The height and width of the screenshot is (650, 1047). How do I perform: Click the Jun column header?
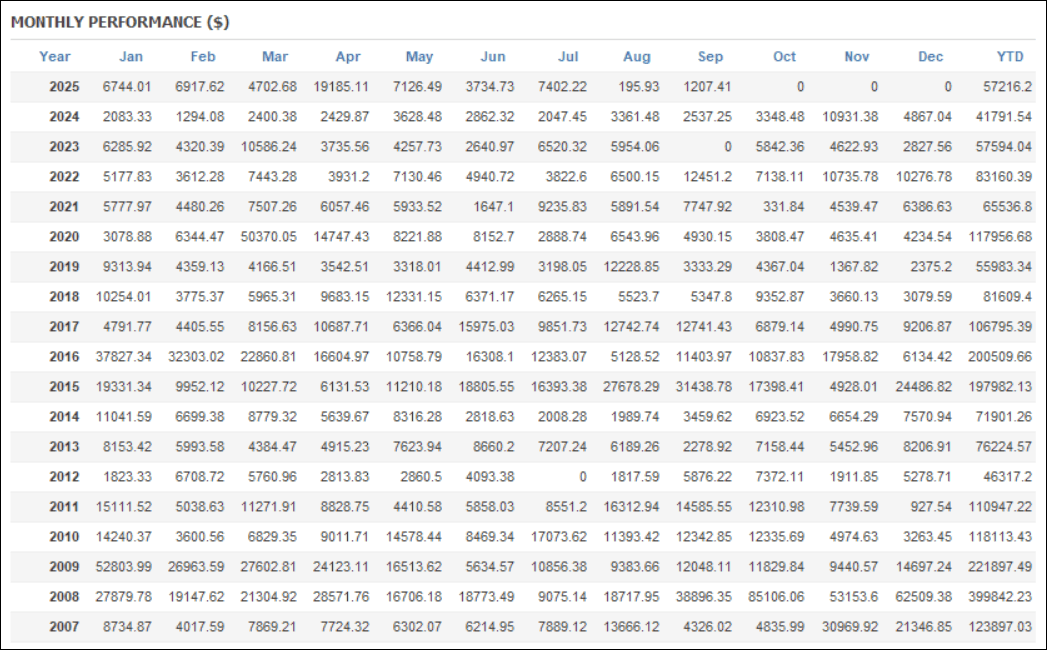(x=493, y=56)
